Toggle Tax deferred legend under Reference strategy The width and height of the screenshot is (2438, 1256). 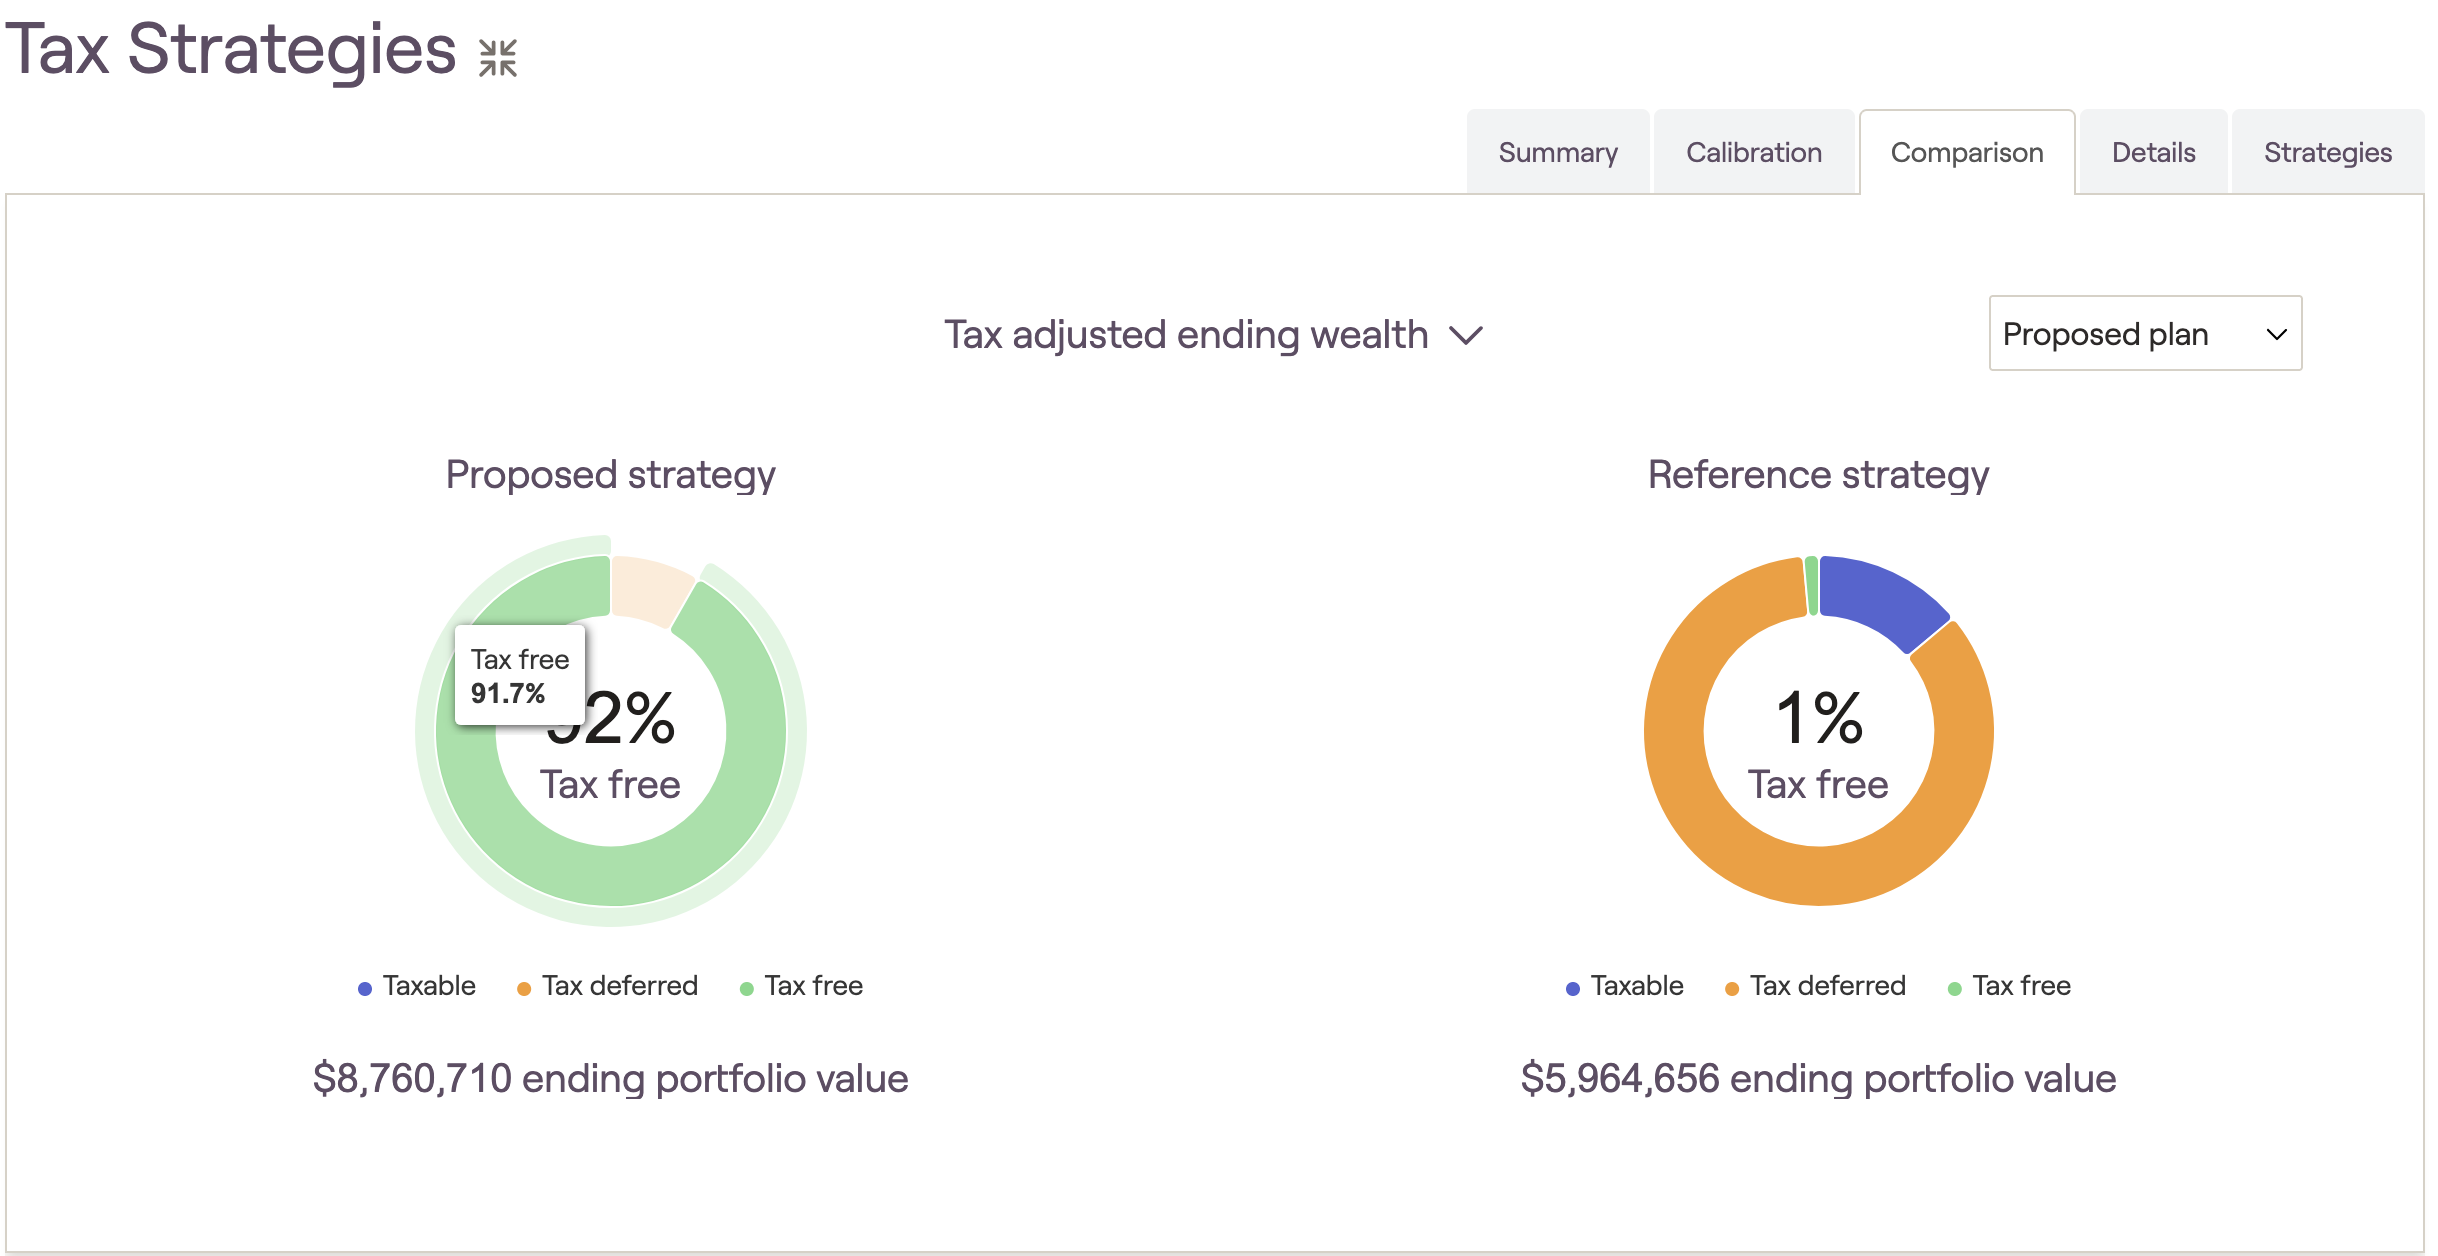point(1815,986)
